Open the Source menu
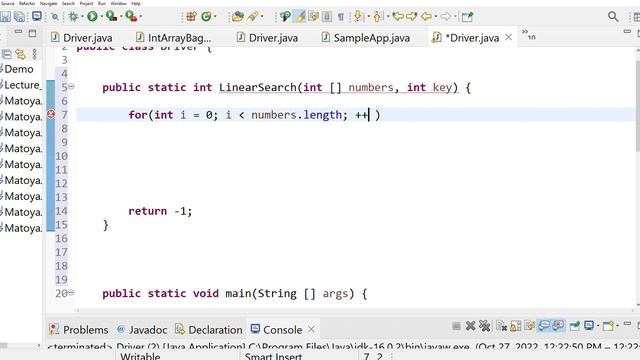The image size is (640, 360). (7, 3)
